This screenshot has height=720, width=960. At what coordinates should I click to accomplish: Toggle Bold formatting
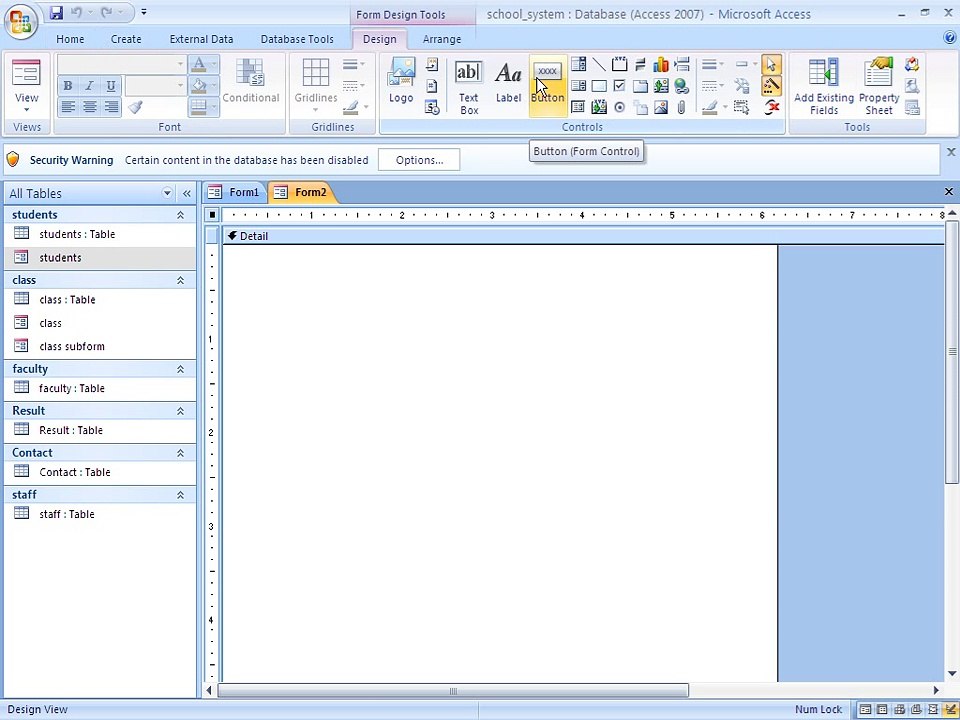68,86
